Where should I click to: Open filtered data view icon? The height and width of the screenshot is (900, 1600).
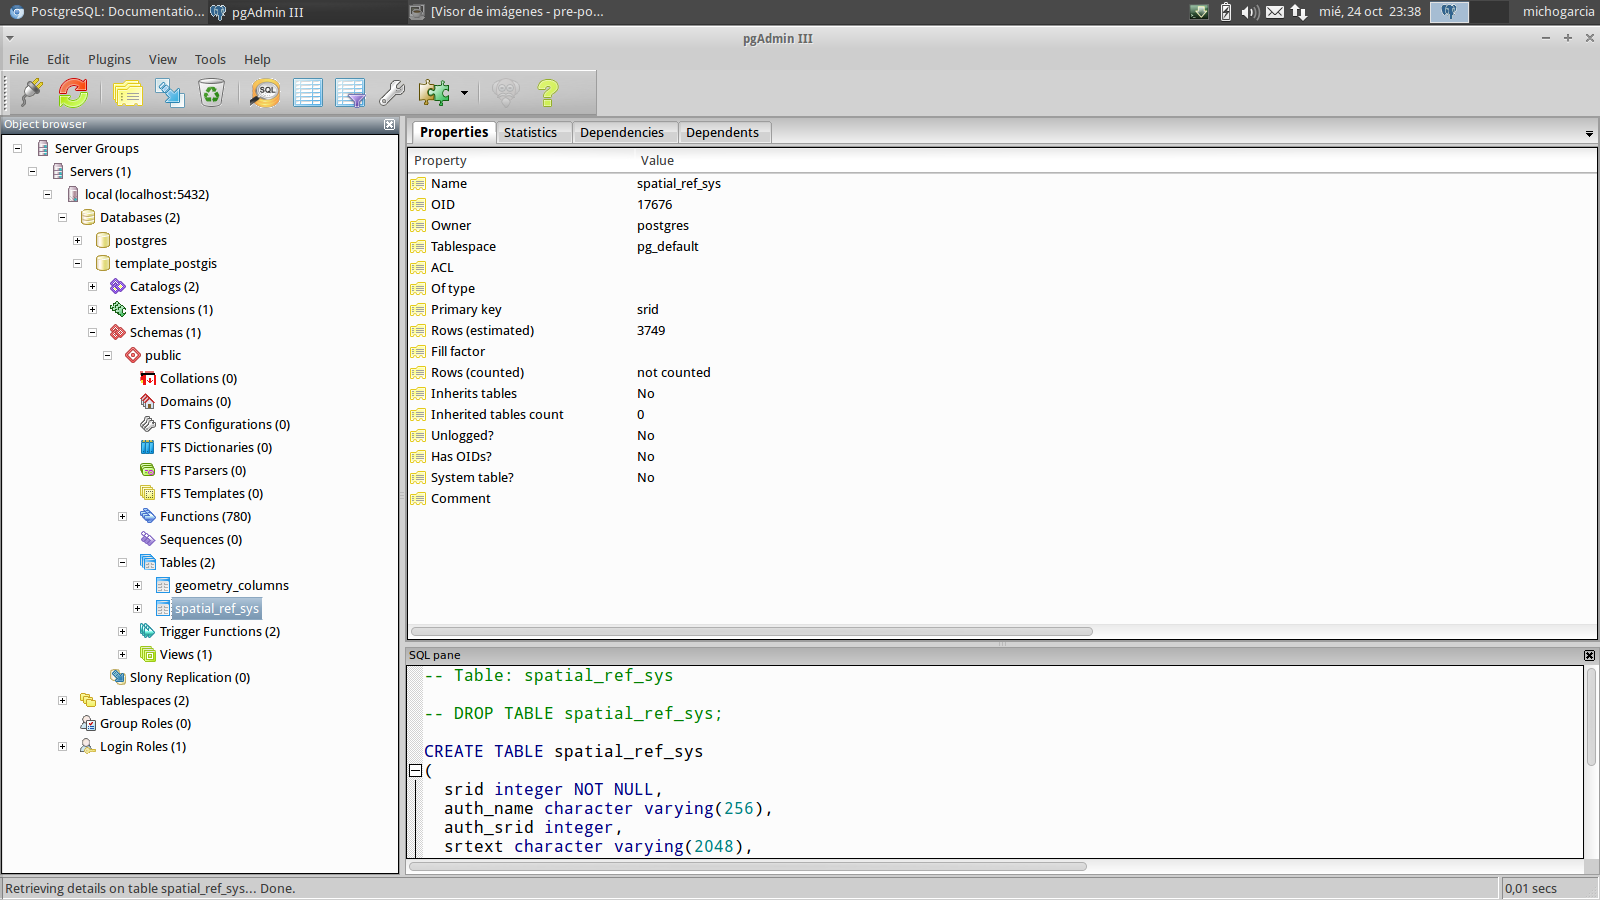click(x=350, y=93)
